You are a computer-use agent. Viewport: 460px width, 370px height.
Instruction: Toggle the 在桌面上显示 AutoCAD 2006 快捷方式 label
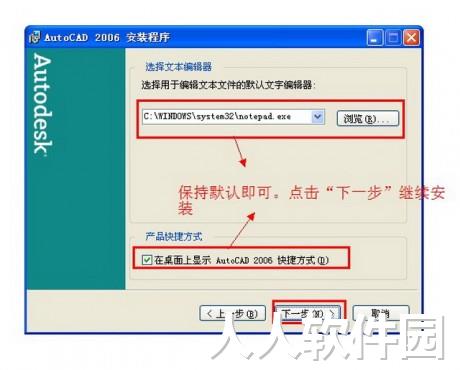241,260
